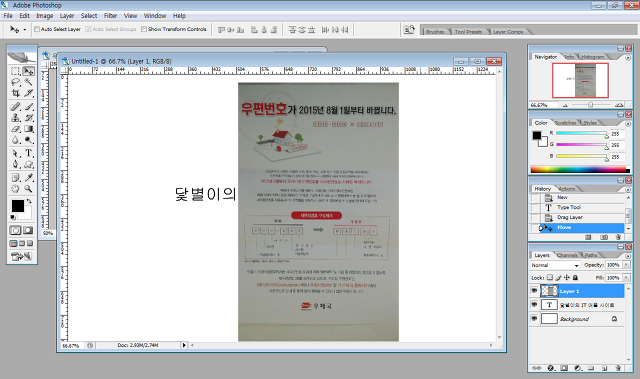
Task: Open the History panel options menu
Action: coord(628,190)
